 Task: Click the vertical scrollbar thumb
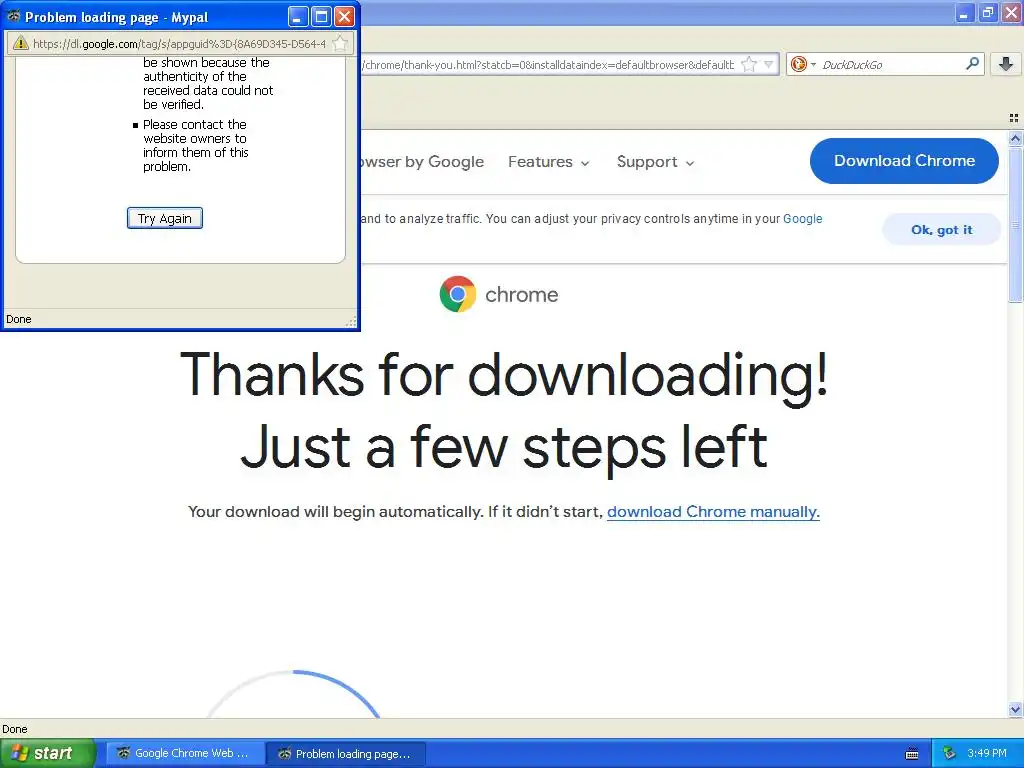[1015, 224]
